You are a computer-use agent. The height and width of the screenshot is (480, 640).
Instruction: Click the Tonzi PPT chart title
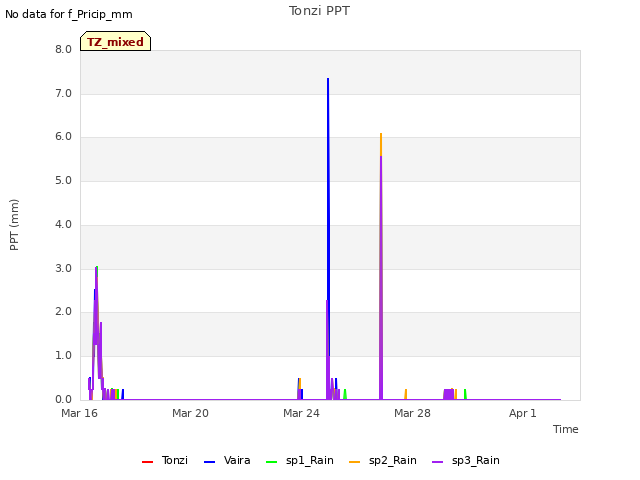point(319,11)
